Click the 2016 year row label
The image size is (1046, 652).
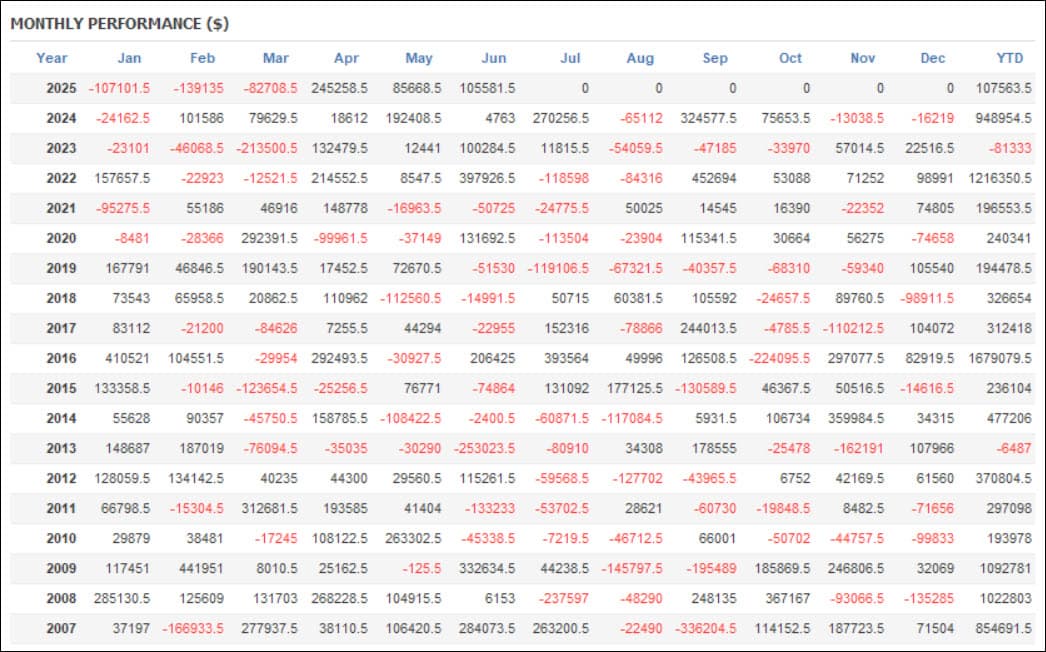(61, 358)
